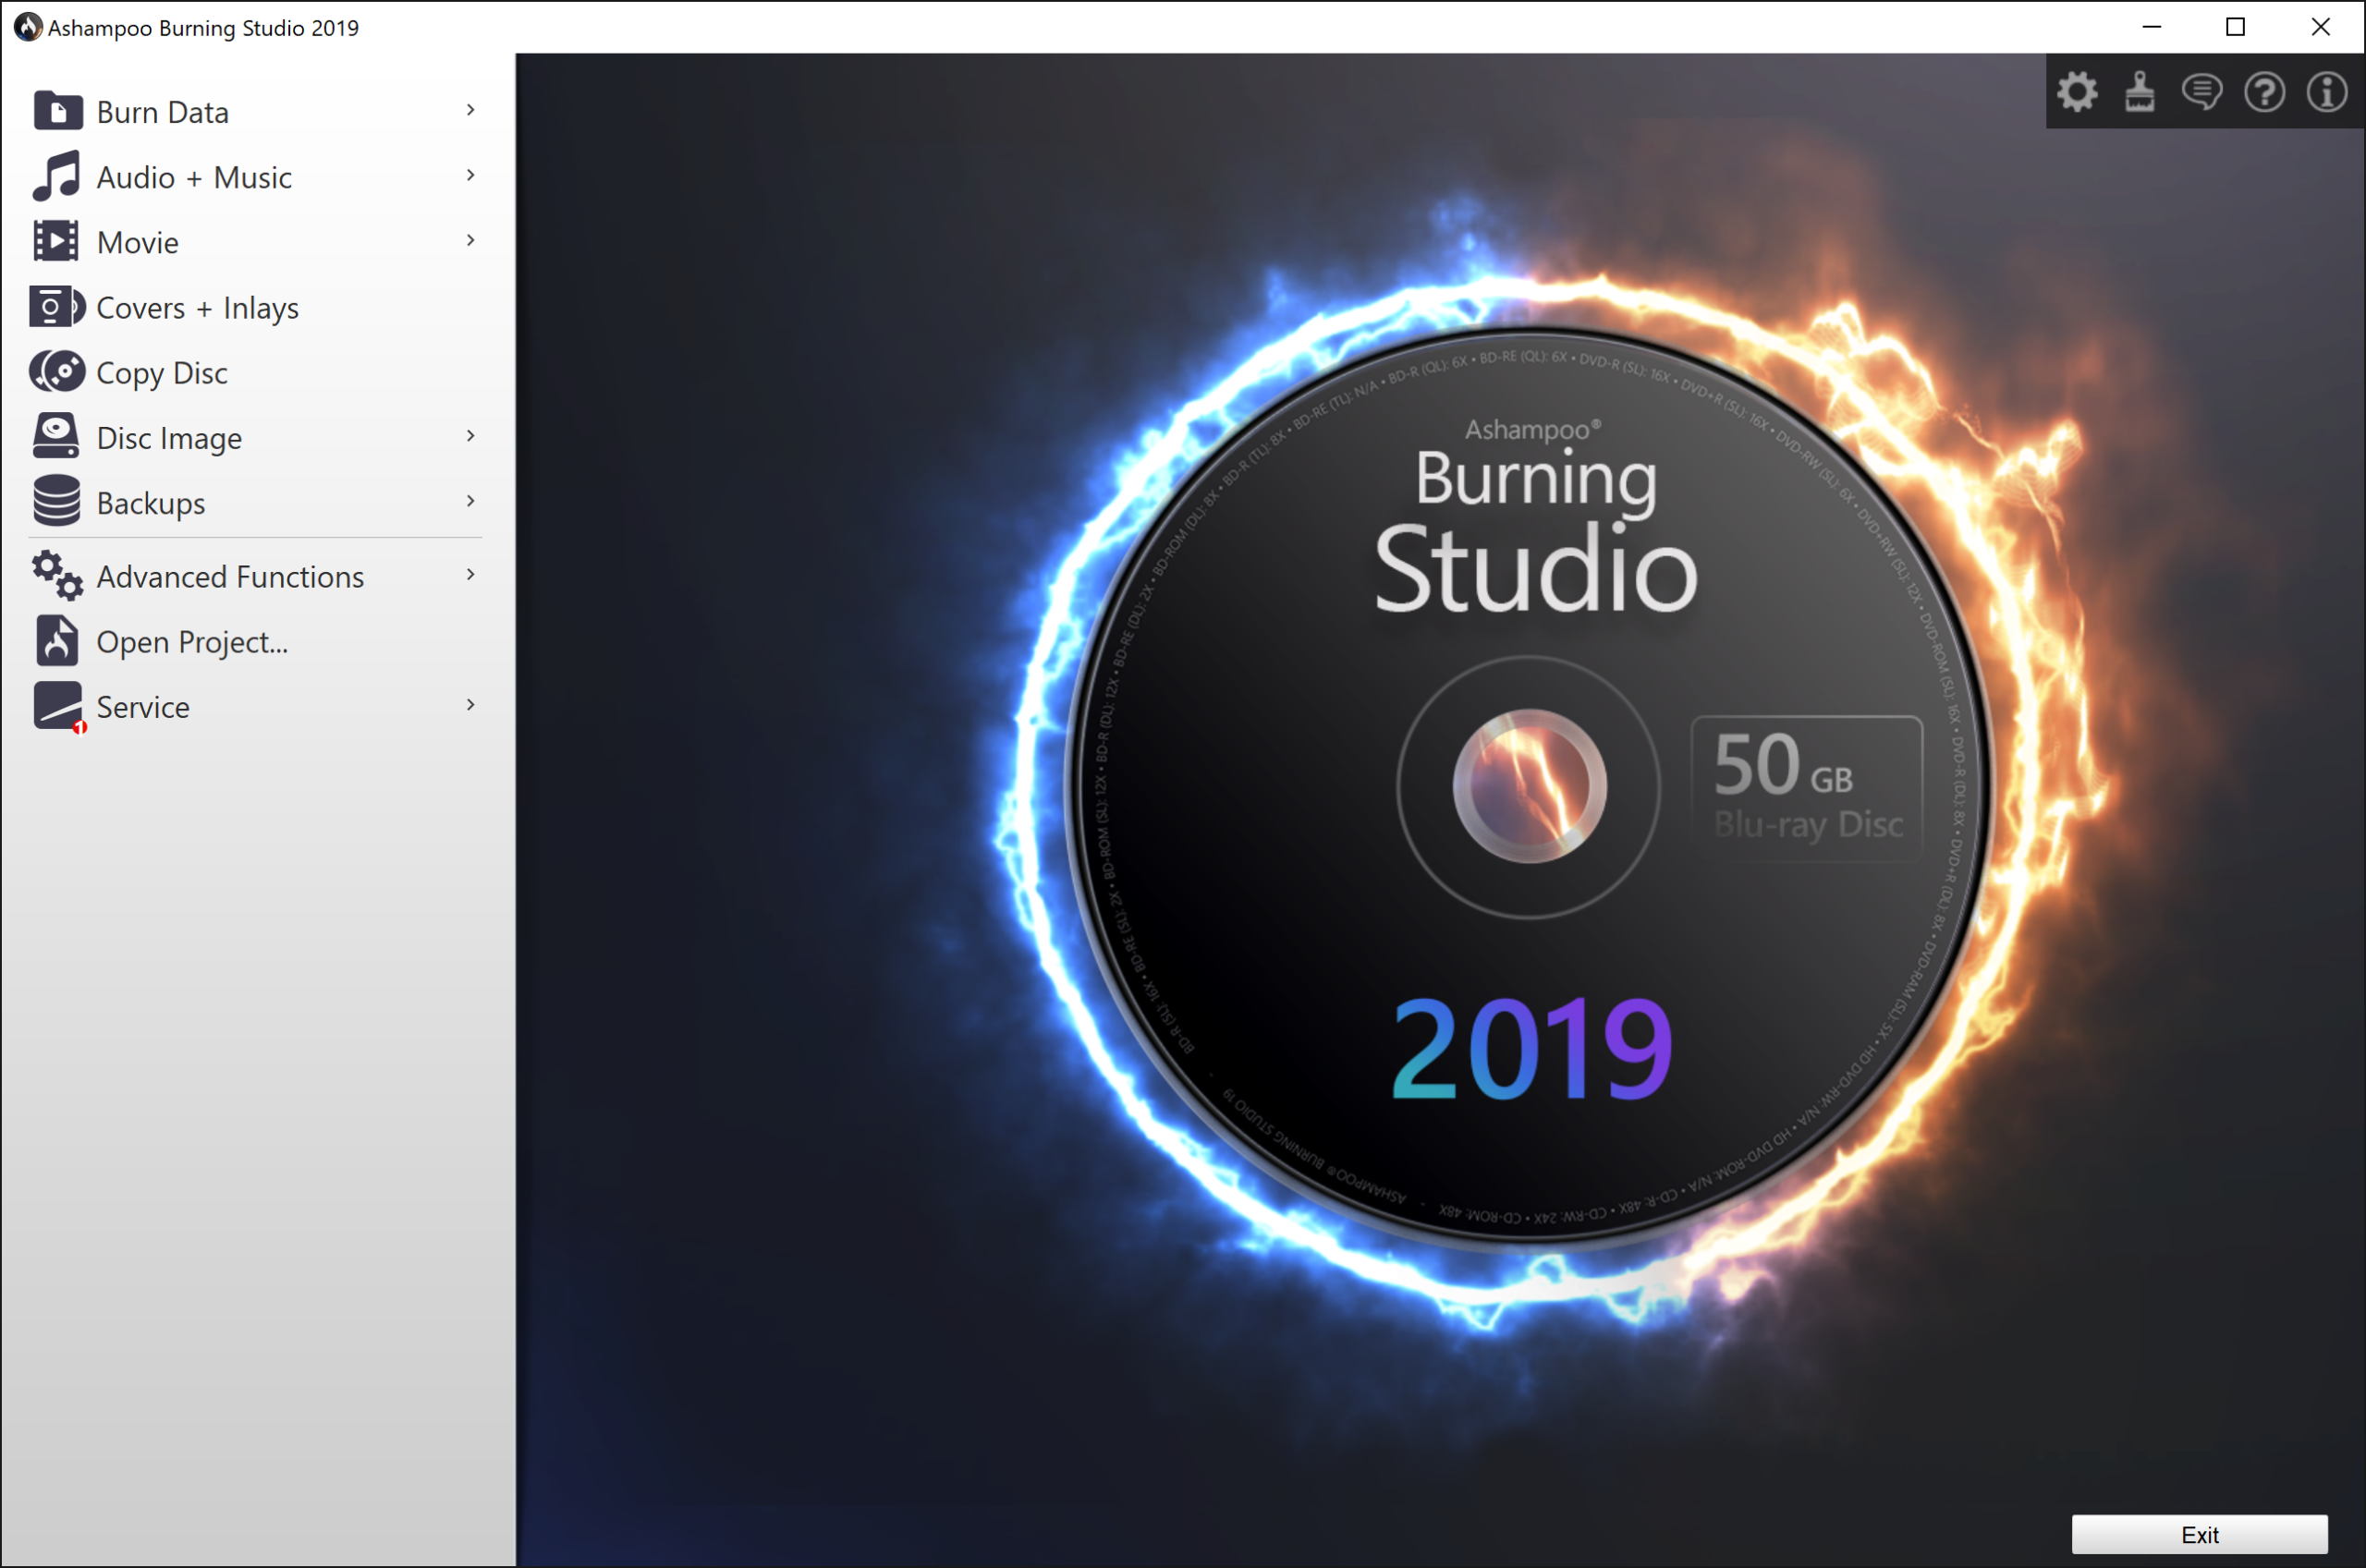Expand the Movie submenu arrow
This screenshot has height=1568, width=2366.
tap(472, 243)
